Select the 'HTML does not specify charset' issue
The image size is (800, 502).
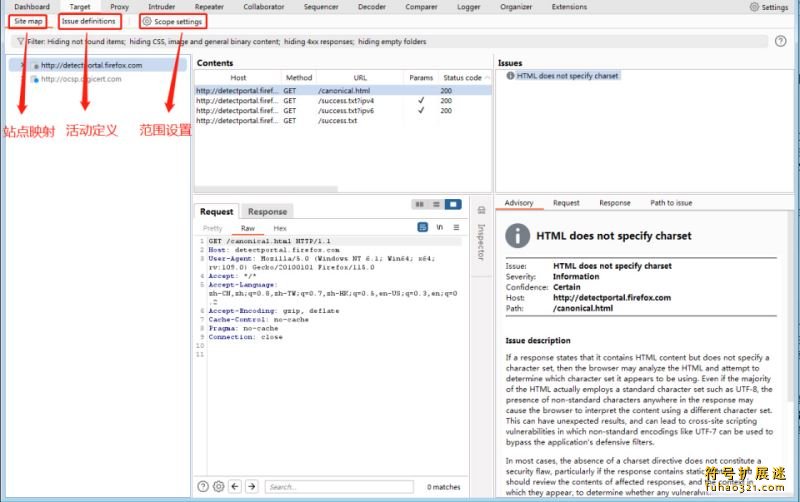click(x=567, y=76)
